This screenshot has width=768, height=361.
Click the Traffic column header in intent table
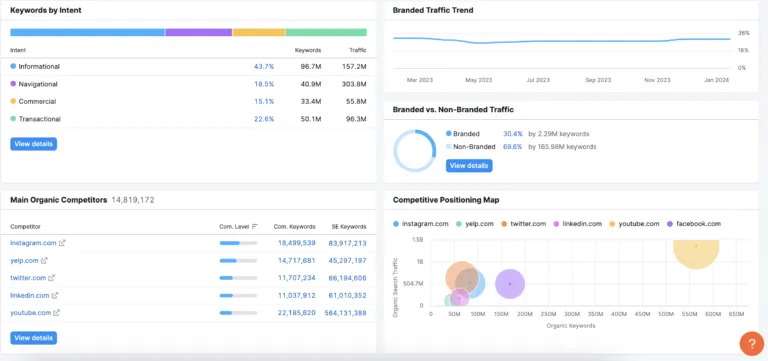pos(358,50)
